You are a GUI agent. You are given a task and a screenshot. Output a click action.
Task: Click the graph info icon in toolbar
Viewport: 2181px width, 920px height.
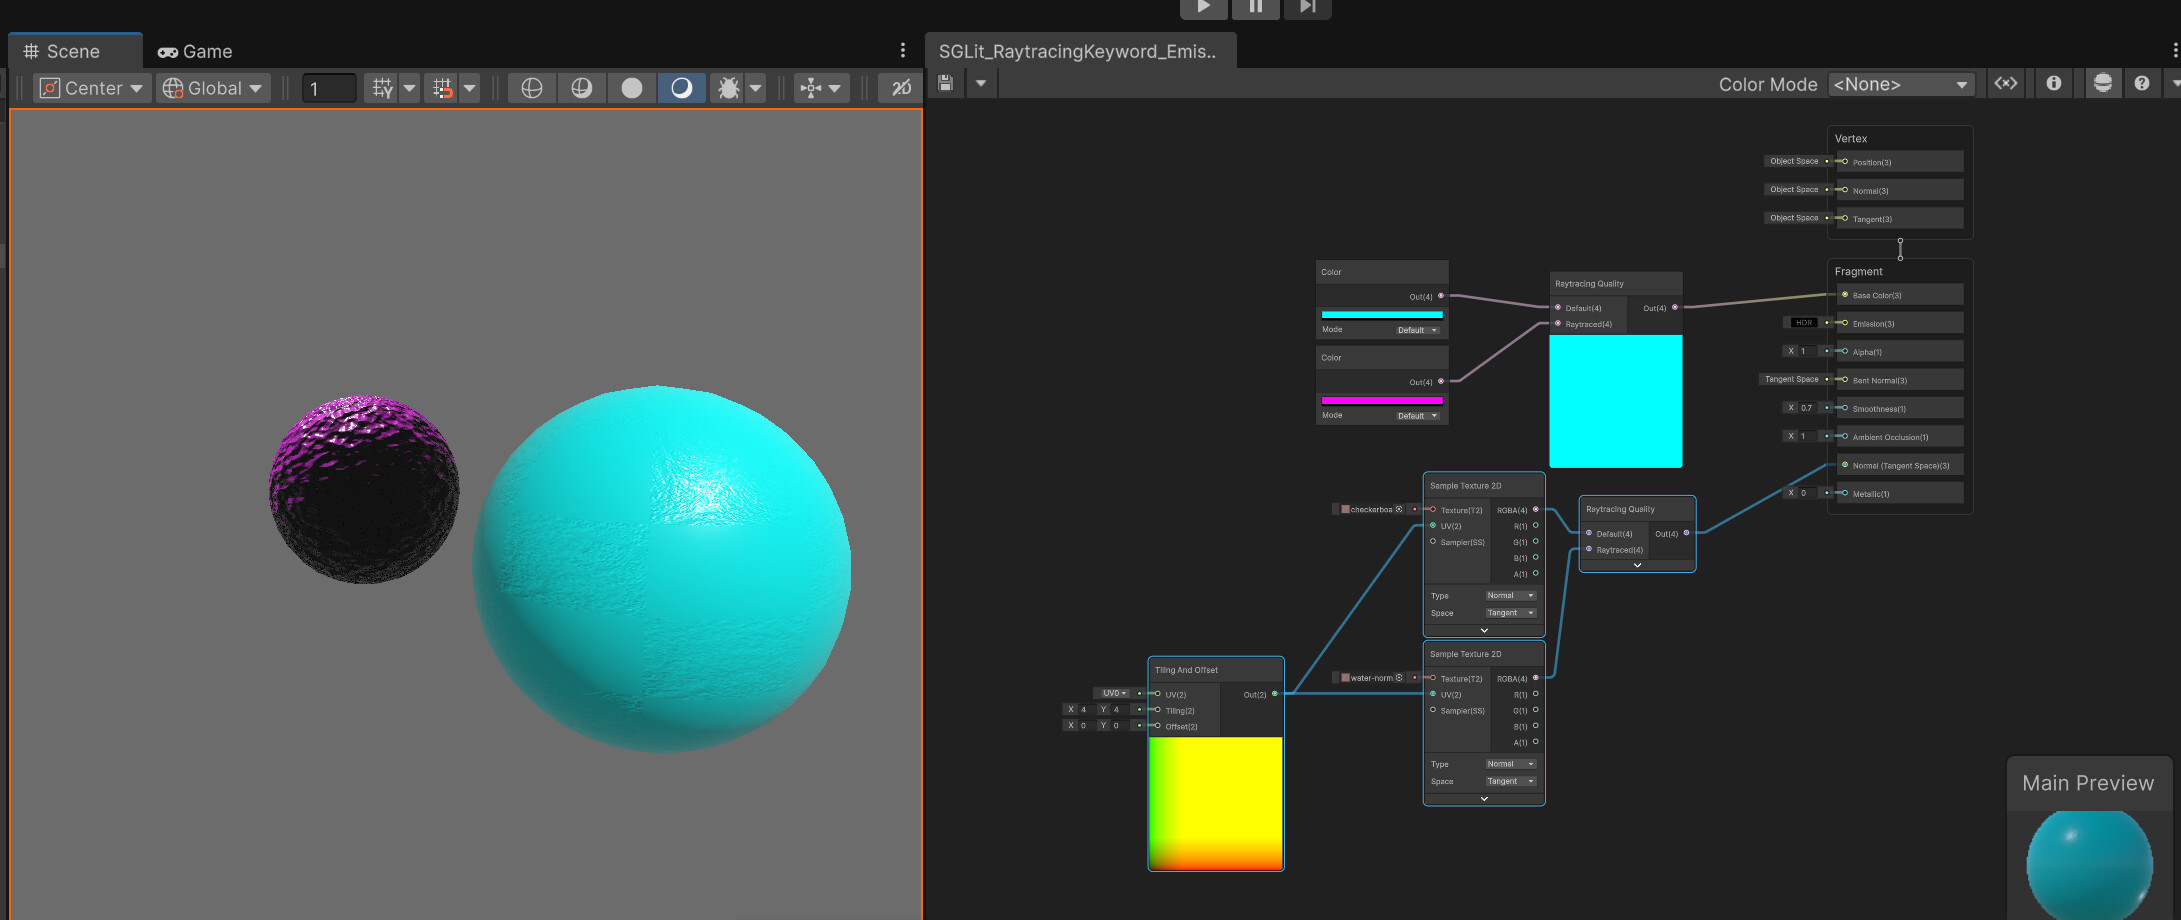tap(2054, 83)
